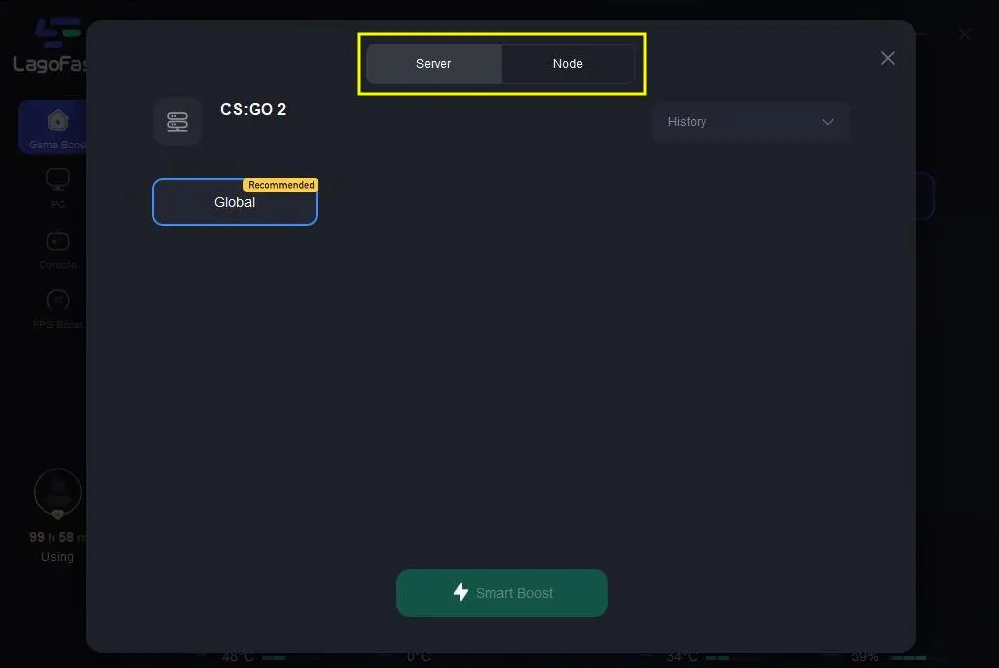The width and height of the screenshot is (999, 668).
Task: Click the CS:GO 2 game title
Action: [x=253, y=110]
